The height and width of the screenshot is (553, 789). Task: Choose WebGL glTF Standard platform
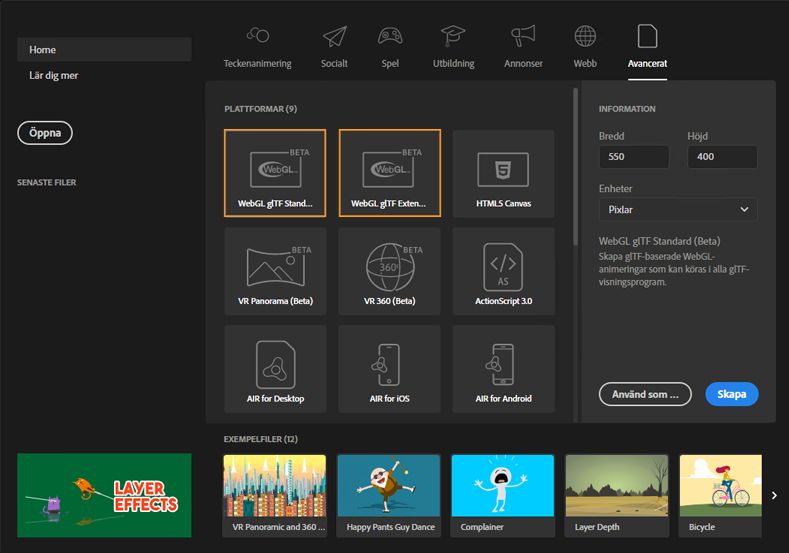(275, 173)
